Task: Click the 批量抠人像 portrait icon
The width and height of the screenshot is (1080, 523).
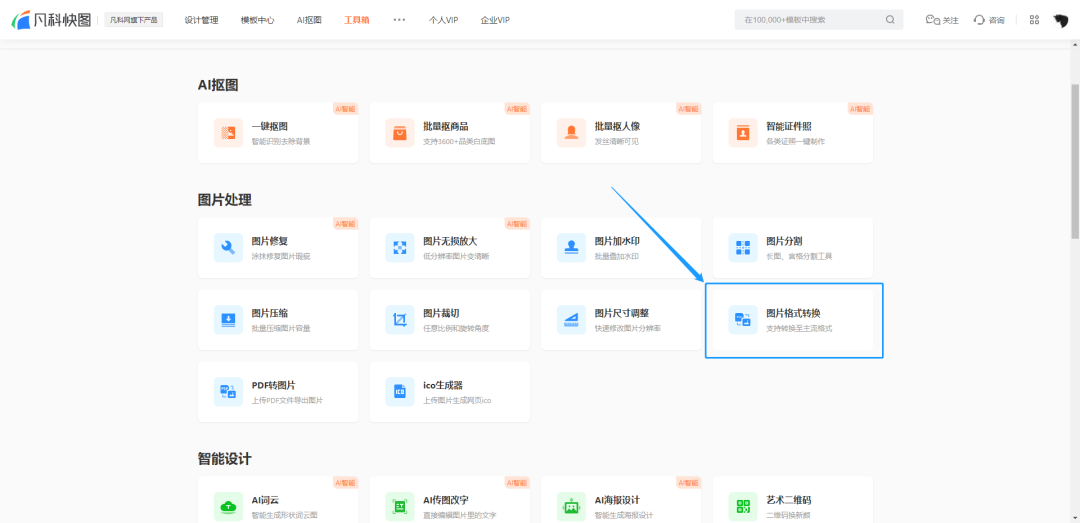Action: pyautogui.click(x=571, y=133)
